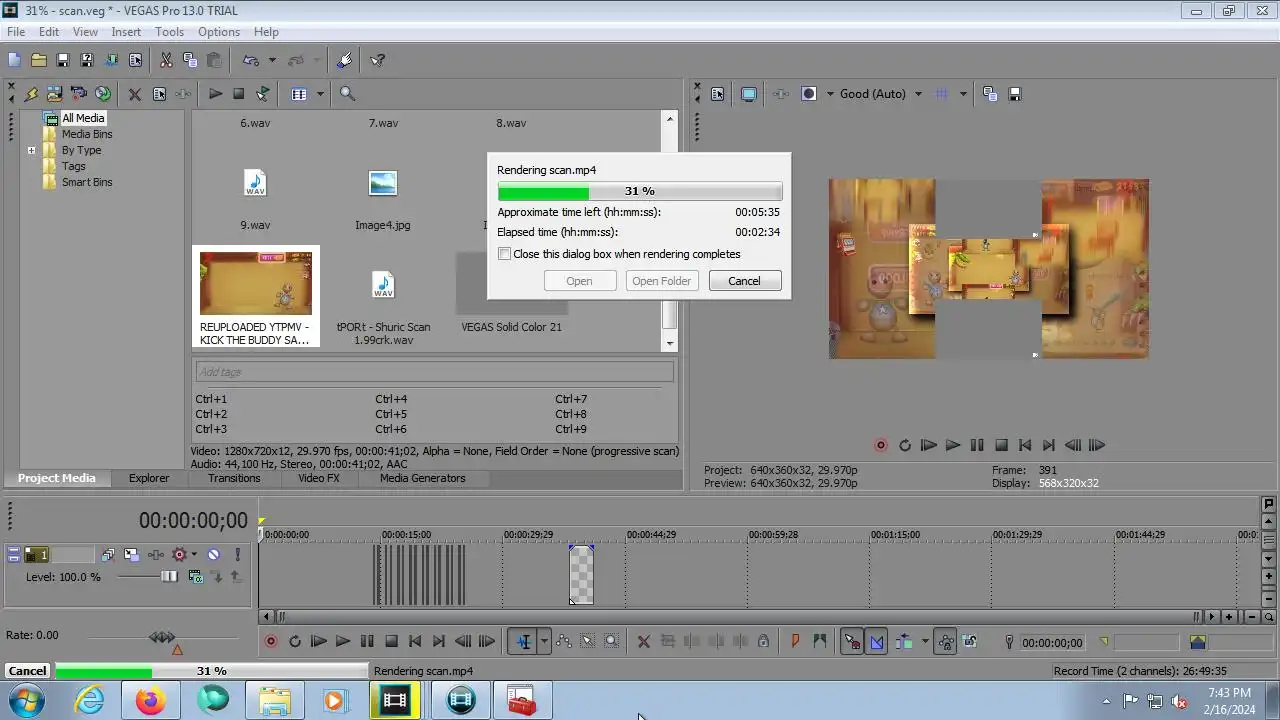Toggle Automatic Crossfades button
1280x720 pixels.
(877, 642)
